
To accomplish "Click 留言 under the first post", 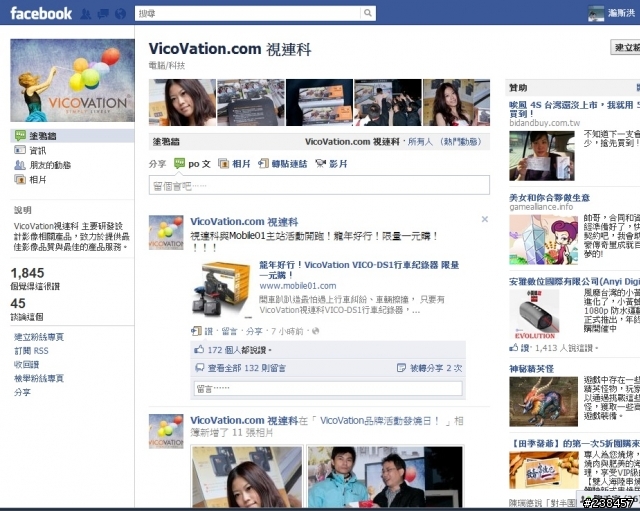I will pos(229,331).
